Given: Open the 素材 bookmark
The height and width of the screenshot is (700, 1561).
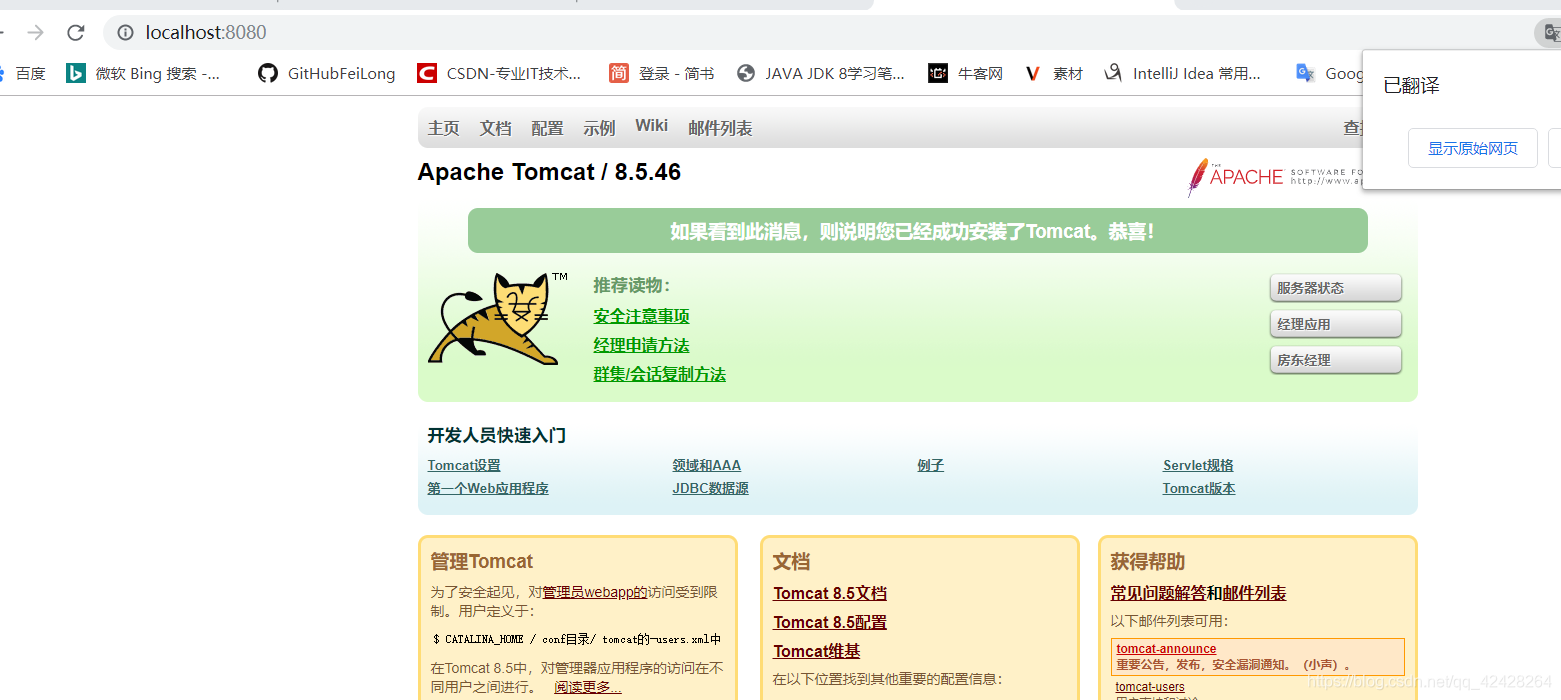Looking at the screenshot, I should (1054, 73).
